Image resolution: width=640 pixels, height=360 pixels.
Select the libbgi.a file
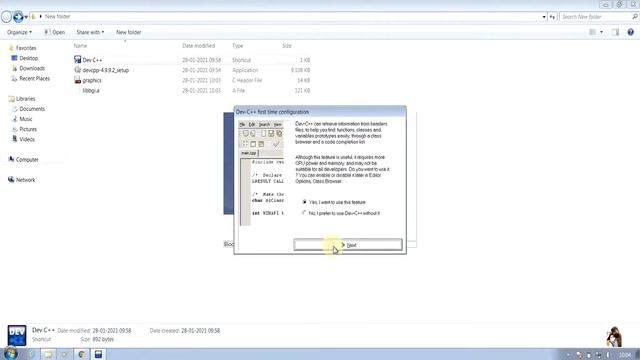click(x=91, y=91)
